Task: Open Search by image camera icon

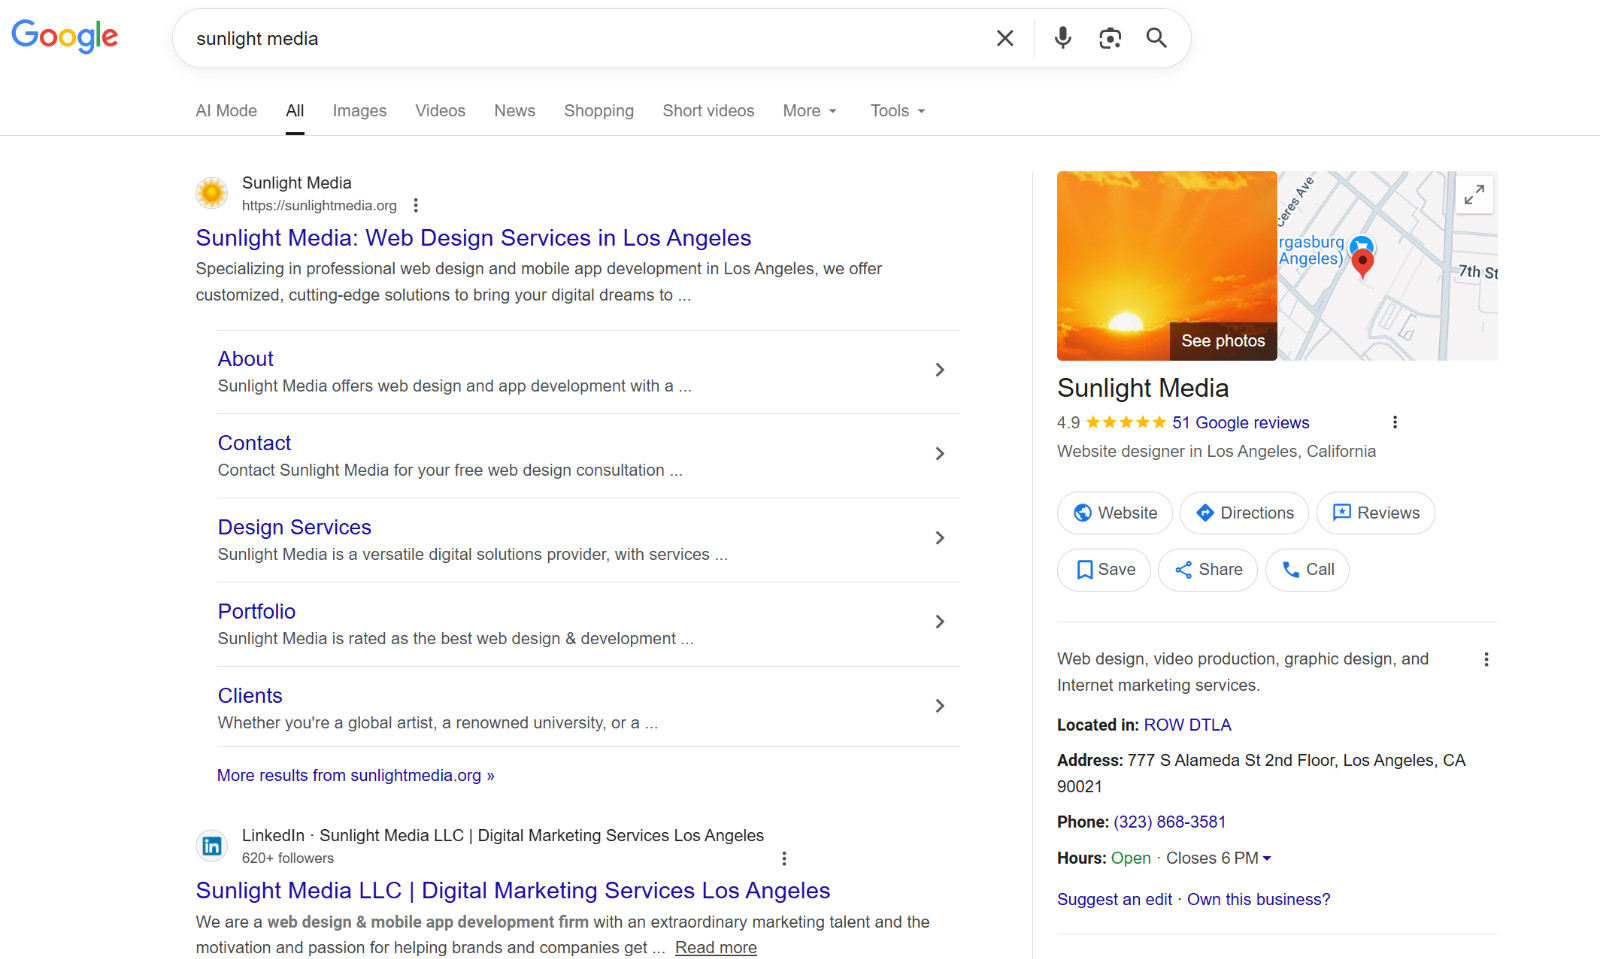Action: pos(1110,38)
